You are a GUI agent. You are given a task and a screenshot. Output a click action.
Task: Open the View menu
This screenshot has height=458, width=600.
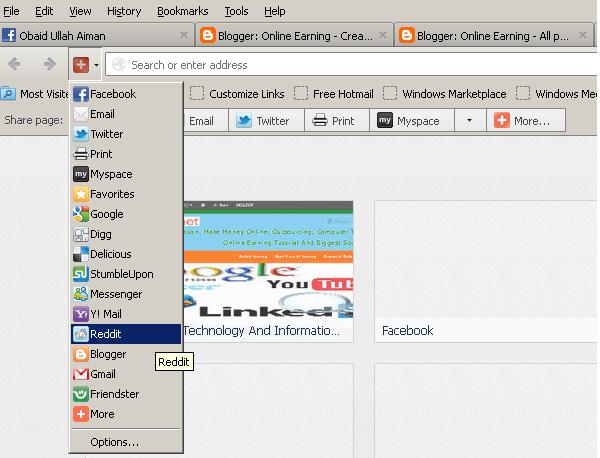(80, 11)
